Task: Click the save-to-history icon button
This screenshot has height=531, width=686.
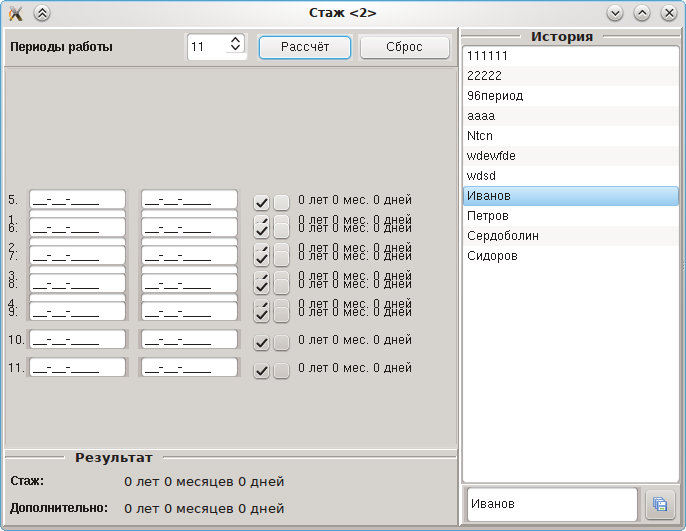Action: (660, 504)
